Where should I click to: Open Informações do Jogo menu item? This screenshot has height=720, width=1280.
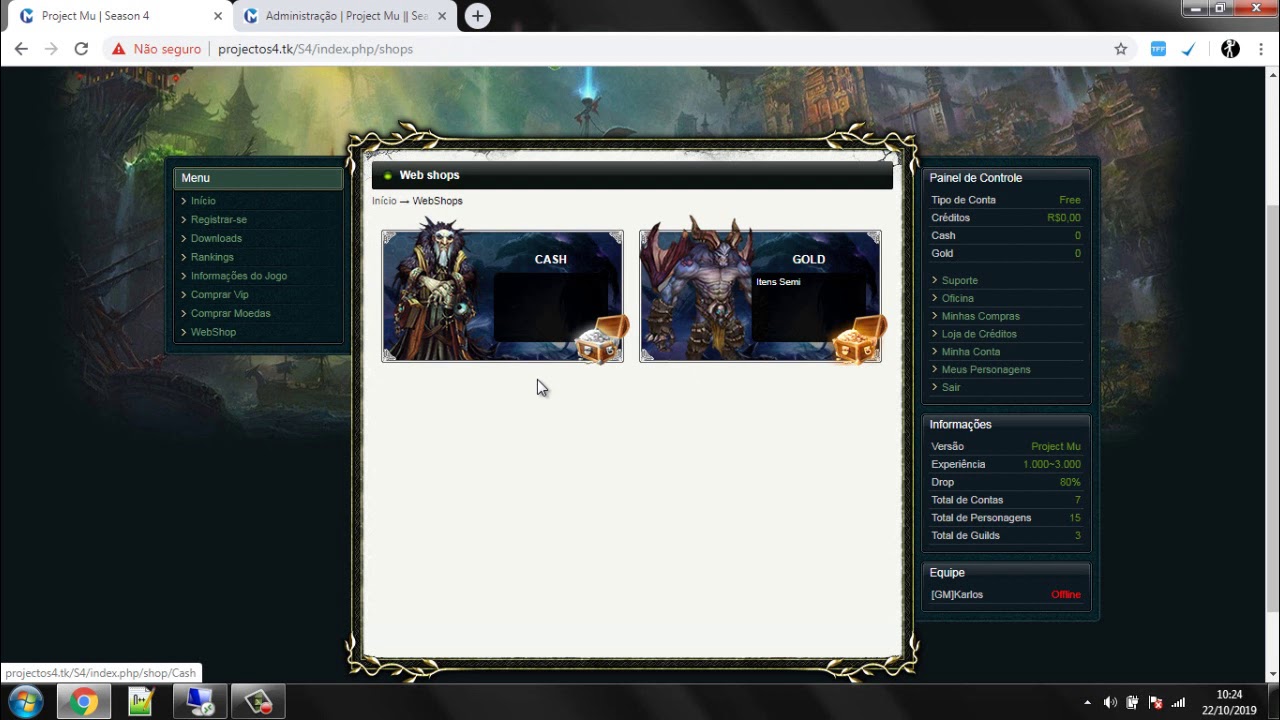(239, 276)
